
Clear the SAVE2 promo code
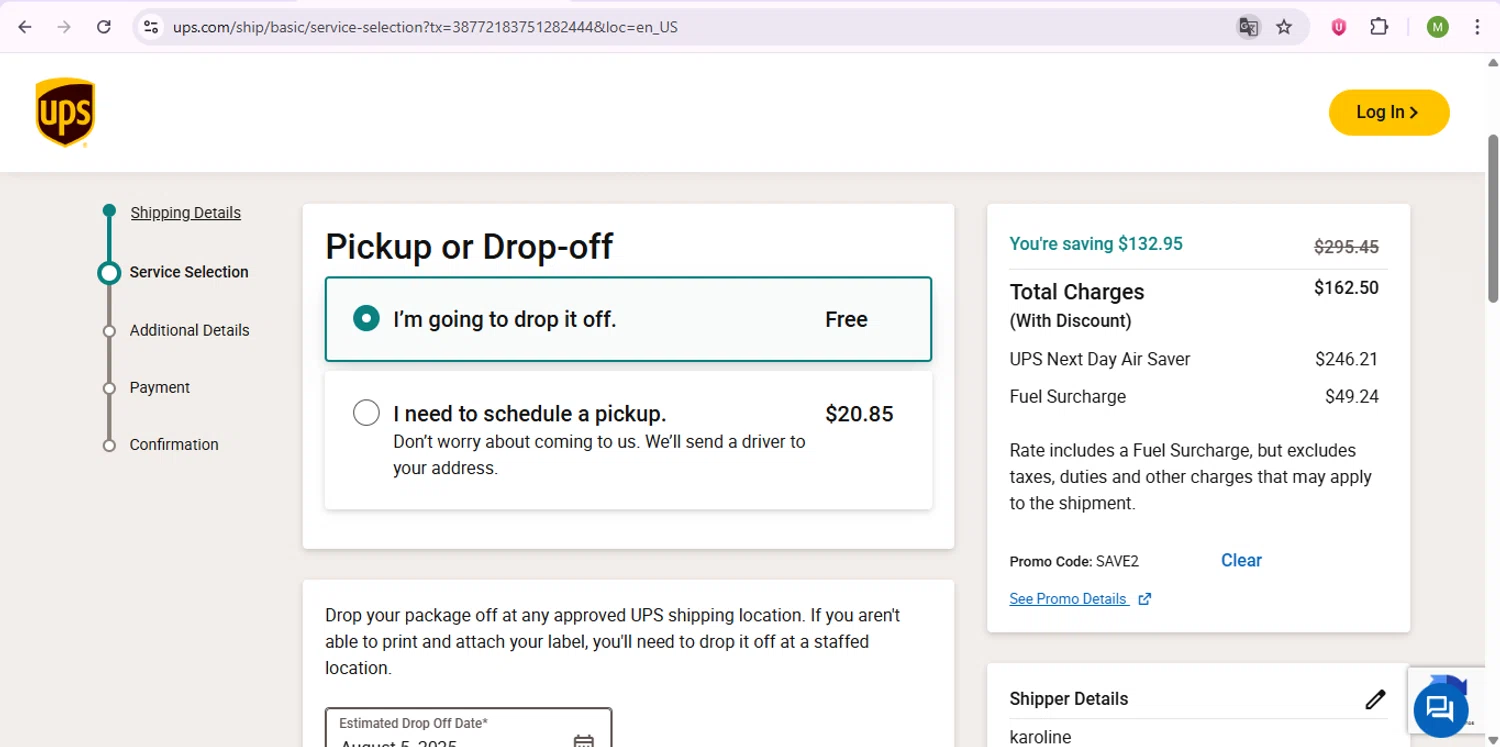pyautogui.click(x=1241, y=560)
